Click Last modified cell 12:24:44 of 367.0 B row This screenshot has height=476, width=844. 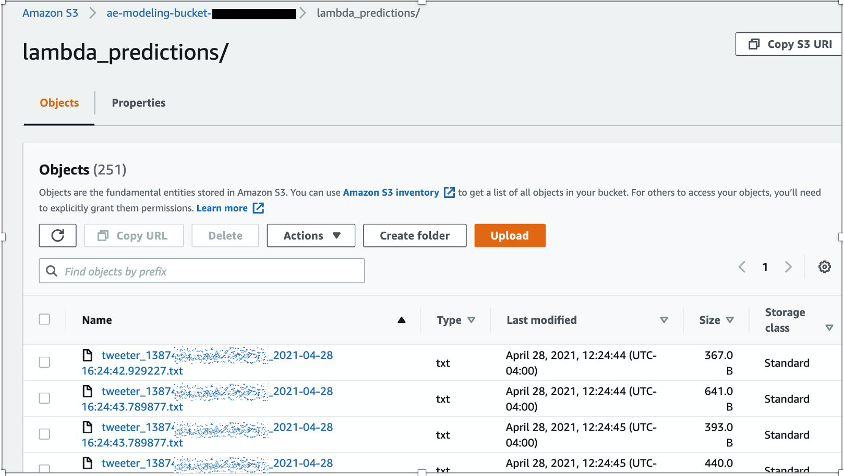tap(581, 363)
